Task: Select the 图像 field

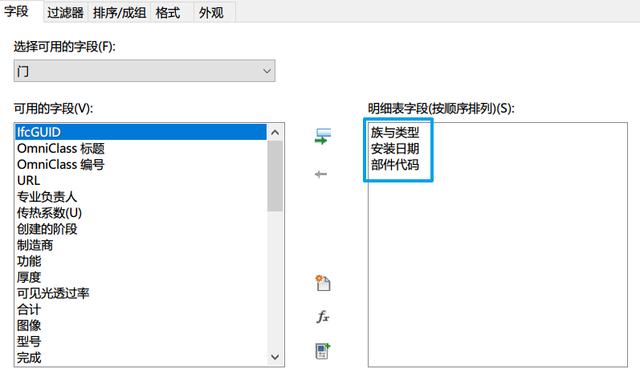Action: tap(141, 326)
